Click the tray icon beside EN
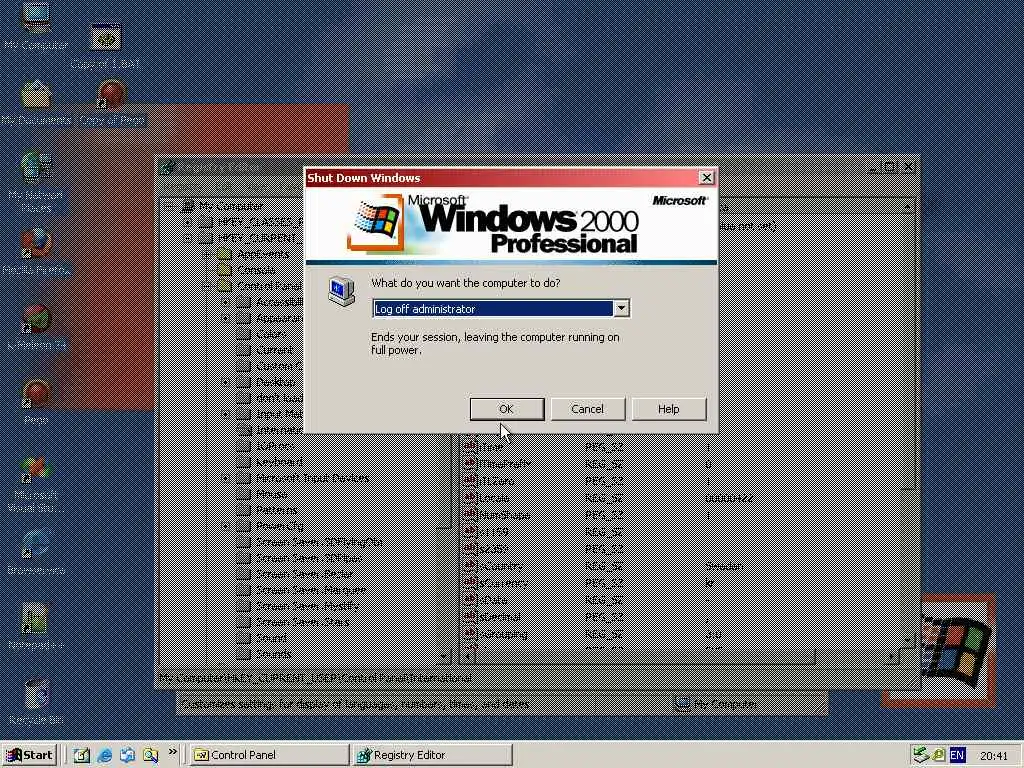The width and height of the screenshot is (1024, 768). [x=938, y=755]
